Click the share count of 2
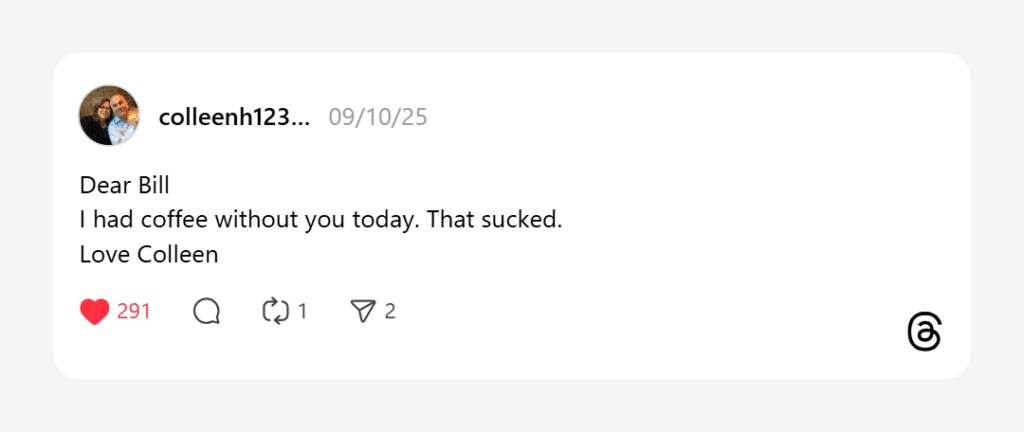 coord(390,312)
